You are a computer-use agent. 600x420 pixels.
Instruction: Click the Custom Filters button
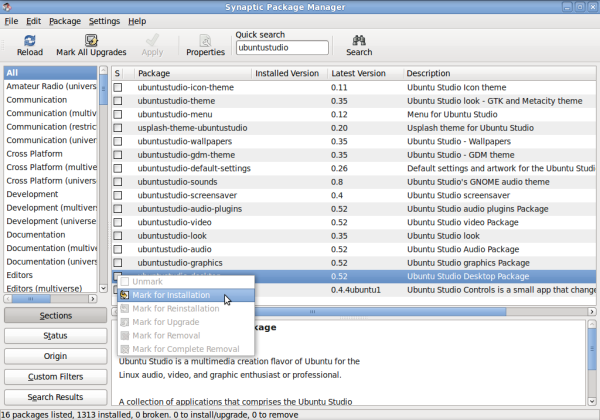(x=55, y=377)
